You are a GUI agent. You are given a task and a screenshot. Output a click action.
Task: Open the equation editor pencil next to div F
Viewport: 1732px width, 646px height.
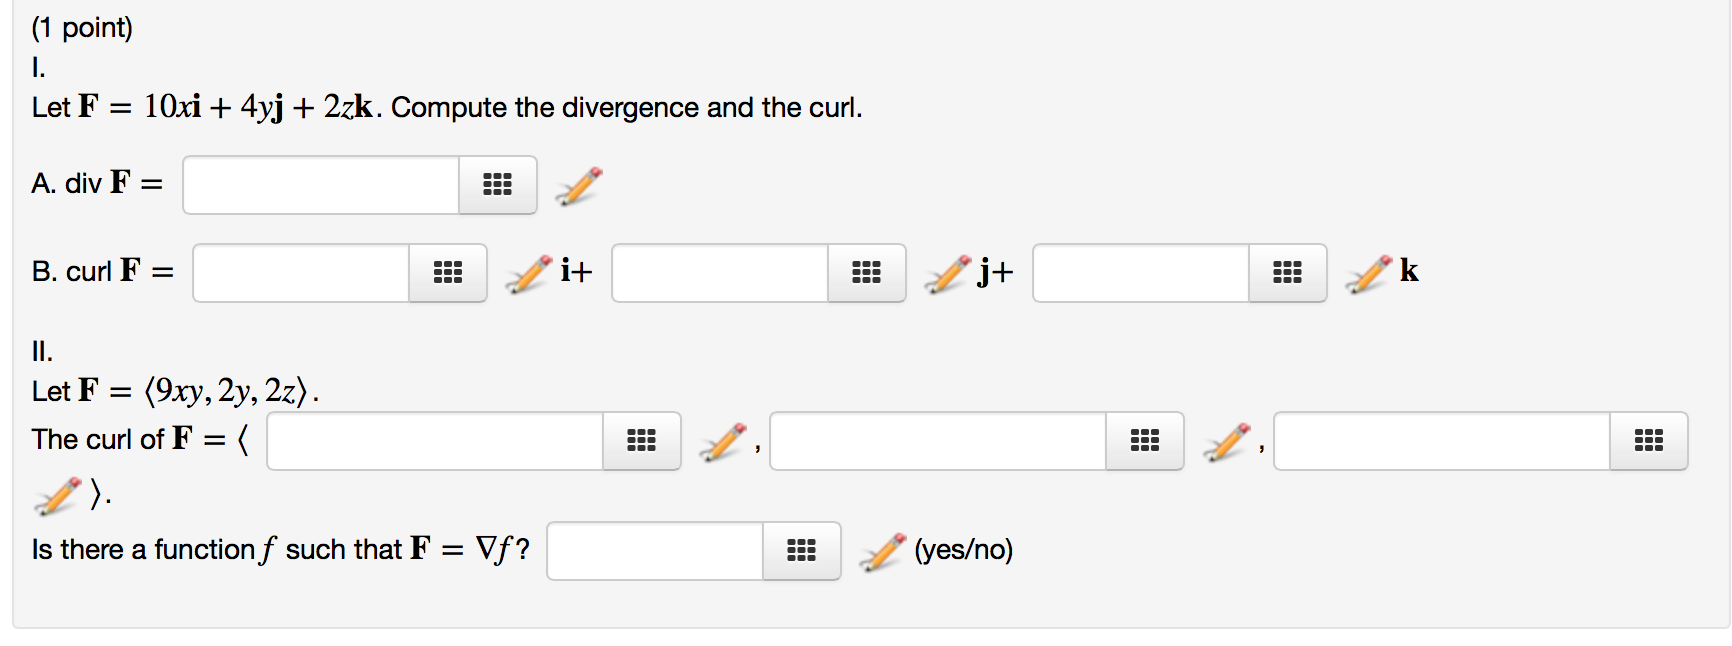click(x=577, y=185)
